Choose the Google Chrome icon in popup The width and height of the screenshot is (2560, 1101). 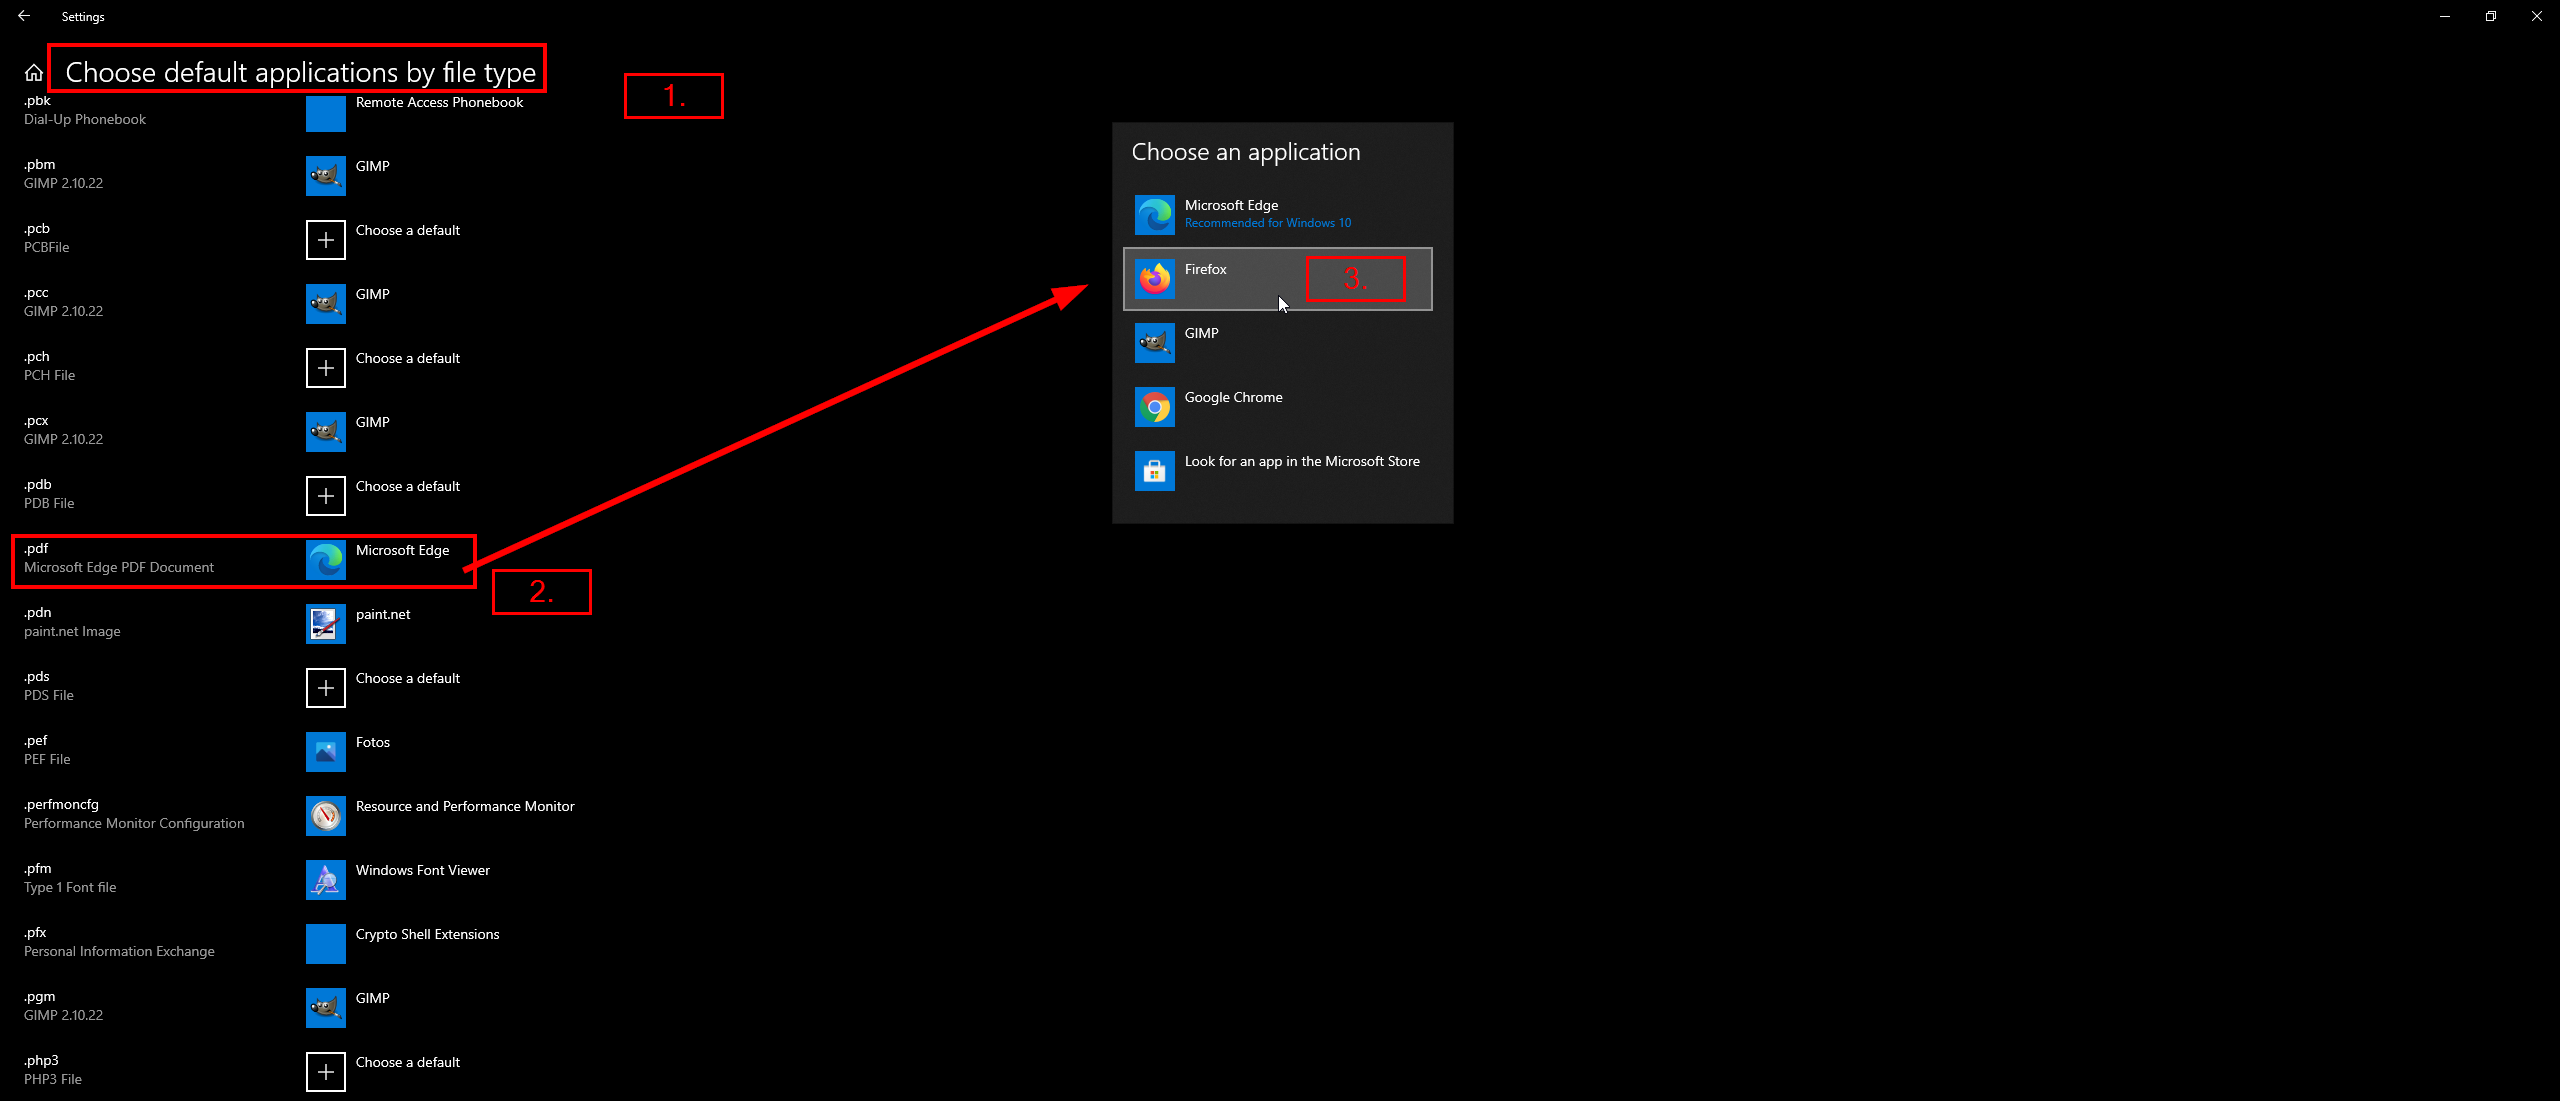(x=1155, y=407)
